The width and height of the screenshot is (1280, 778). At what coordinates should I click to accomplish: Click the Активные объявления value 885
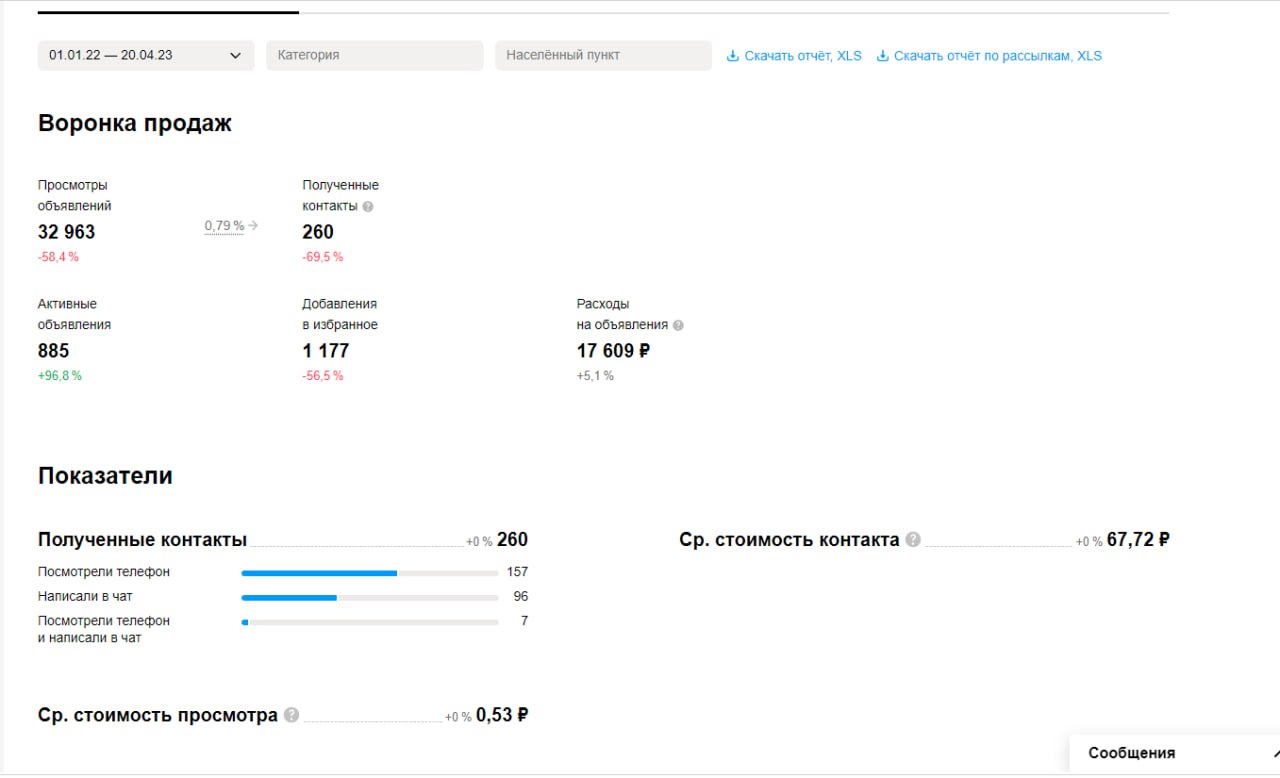tap(54, 351)
